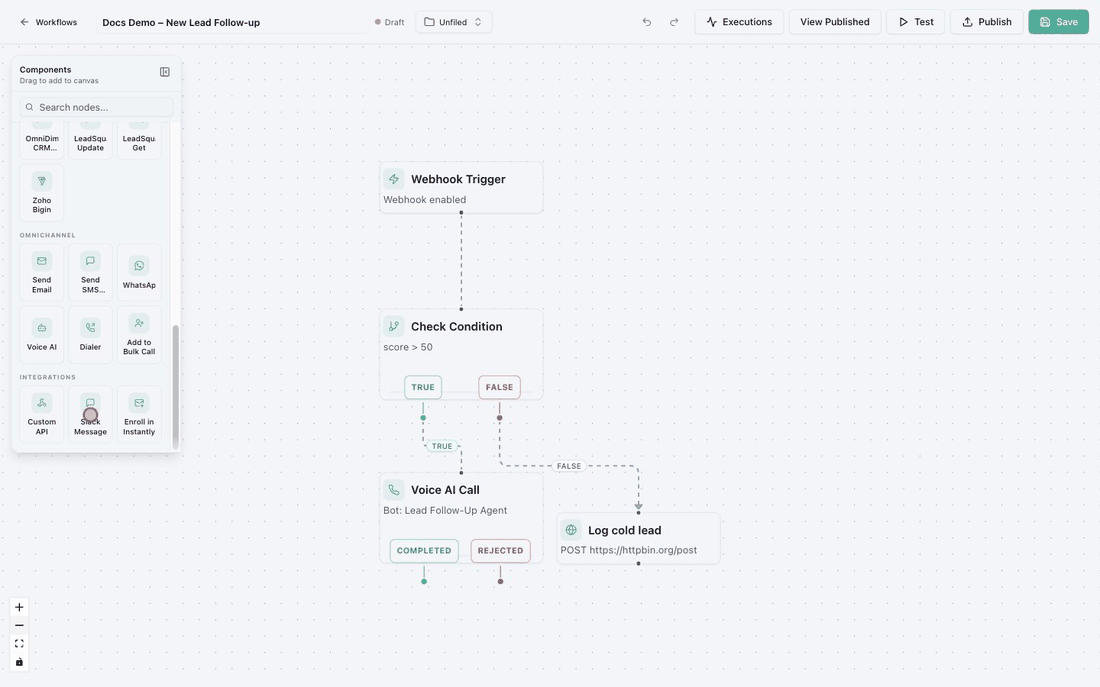This screenshot has height=687, width=1100.
Task: Click the FALSE output on Check Condition
Action: (x=499, y=387)
